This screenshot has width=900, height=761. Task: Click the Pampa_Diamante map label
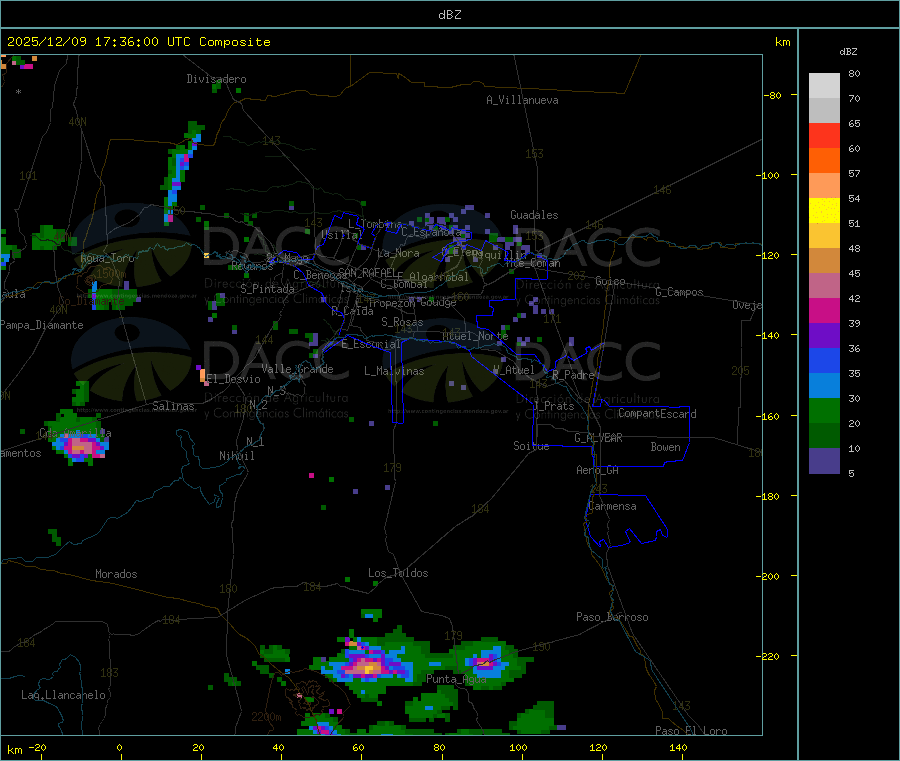point(41,325)
